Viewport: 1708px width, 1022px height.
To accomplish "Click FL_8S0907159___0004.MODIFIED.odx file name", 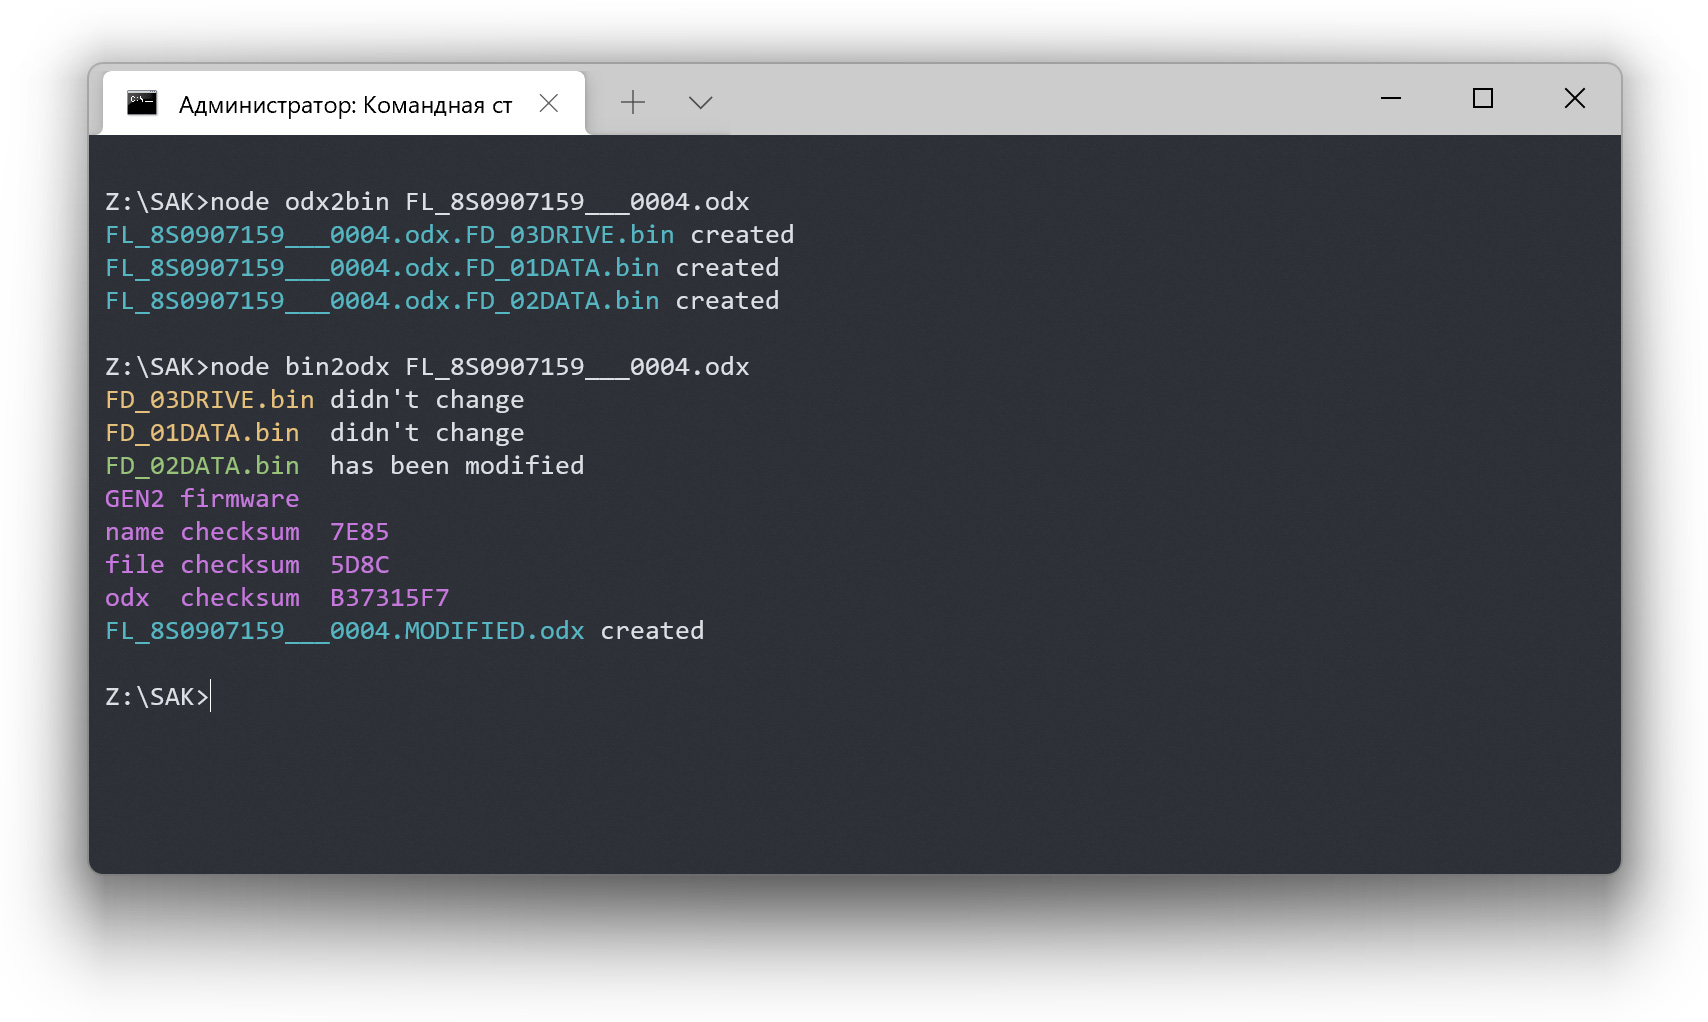I will coord(345,631).
